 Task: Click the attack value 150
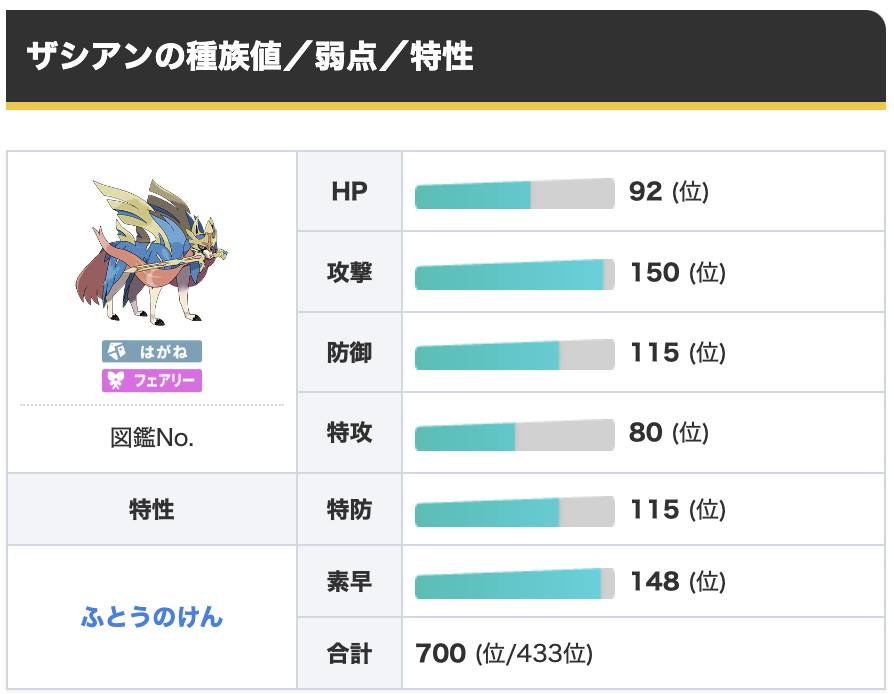(655, 272)
